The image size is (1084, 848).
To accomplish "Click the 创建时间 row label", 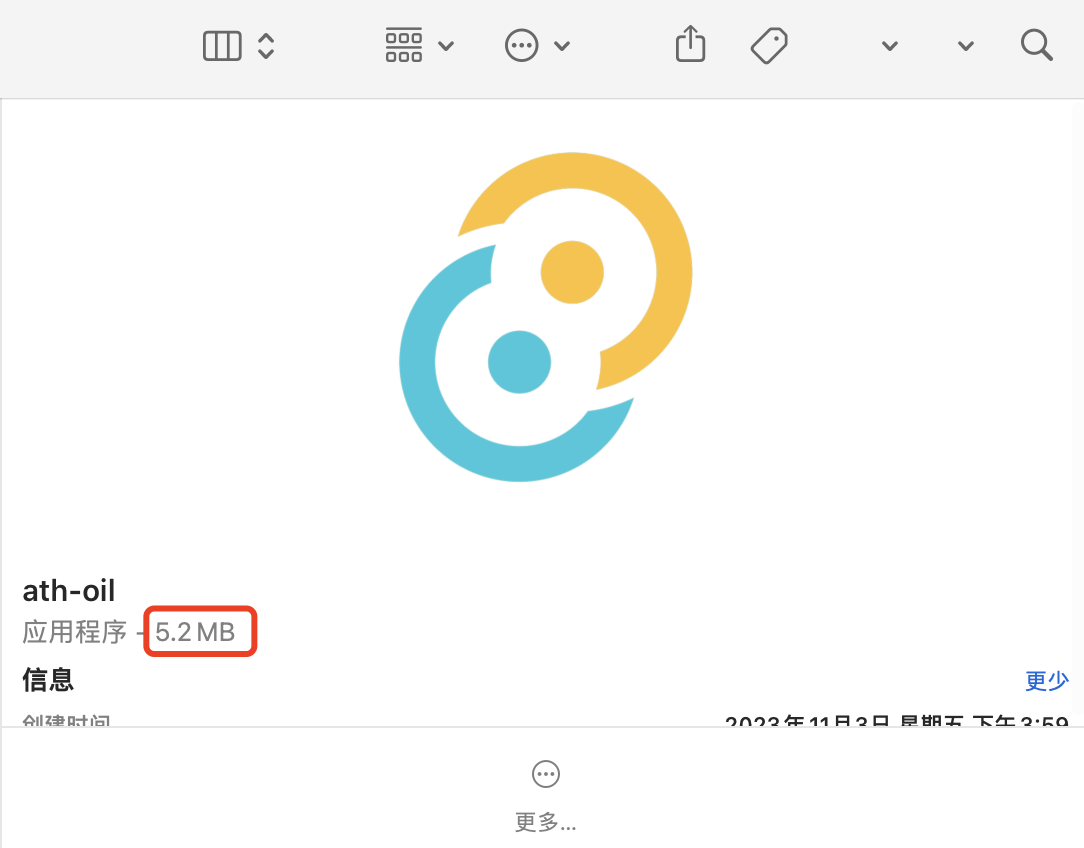I will [66, 720].
